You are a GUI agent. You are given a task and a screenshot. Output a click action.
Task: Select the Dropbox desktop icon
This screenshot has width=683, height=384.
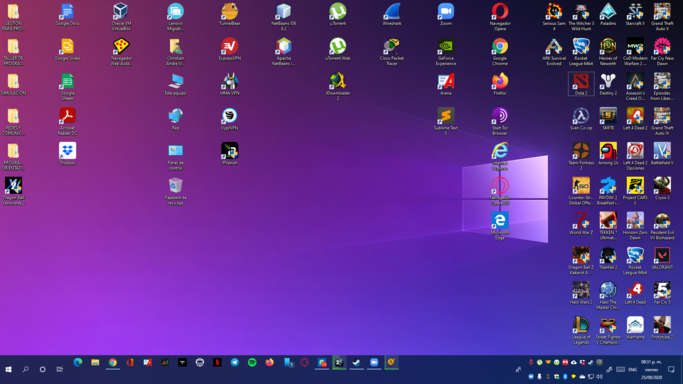point(68,154)
